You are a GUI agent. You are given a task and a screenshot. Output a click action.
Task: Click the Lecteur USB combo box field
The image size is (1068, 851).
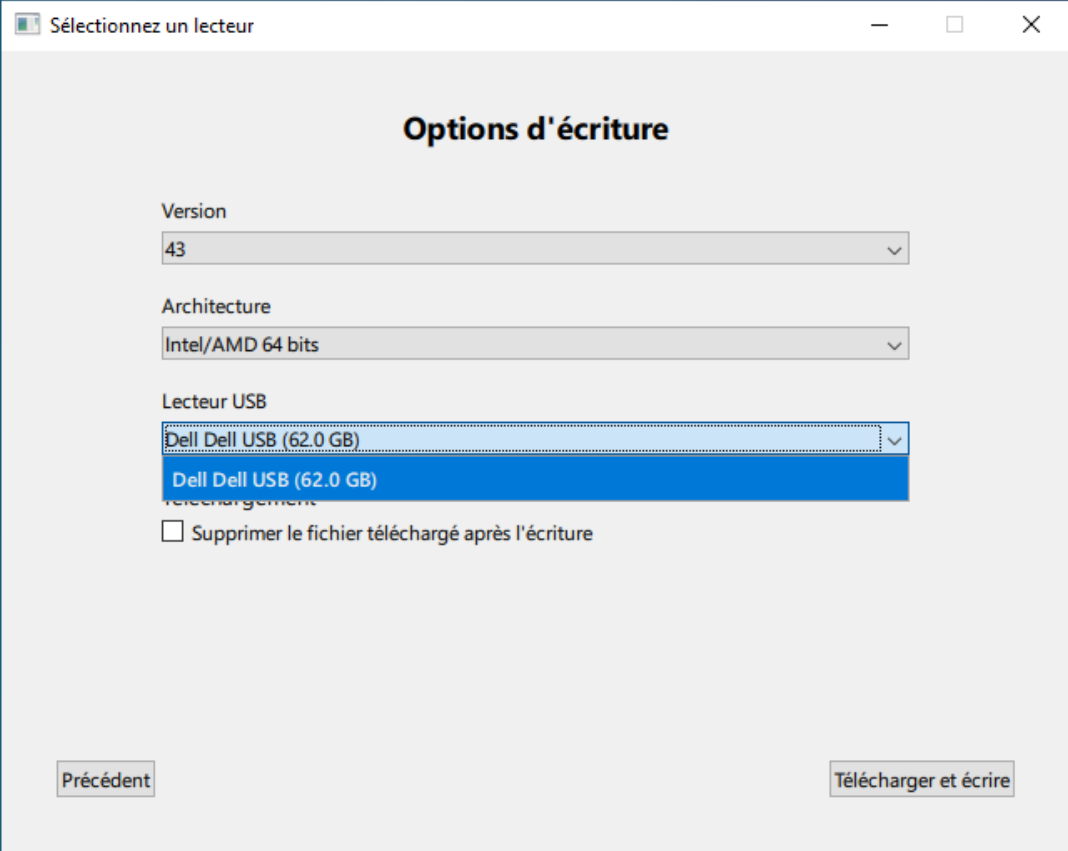(x=520, y=439)
